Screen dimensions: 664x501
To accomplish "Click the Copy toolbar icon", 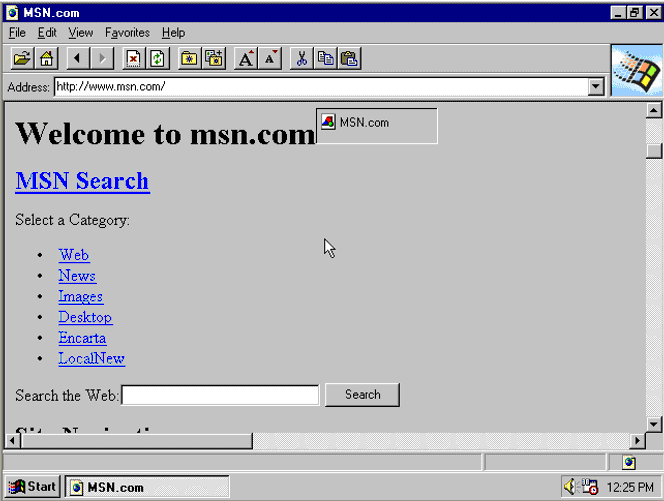I will 326,58.
